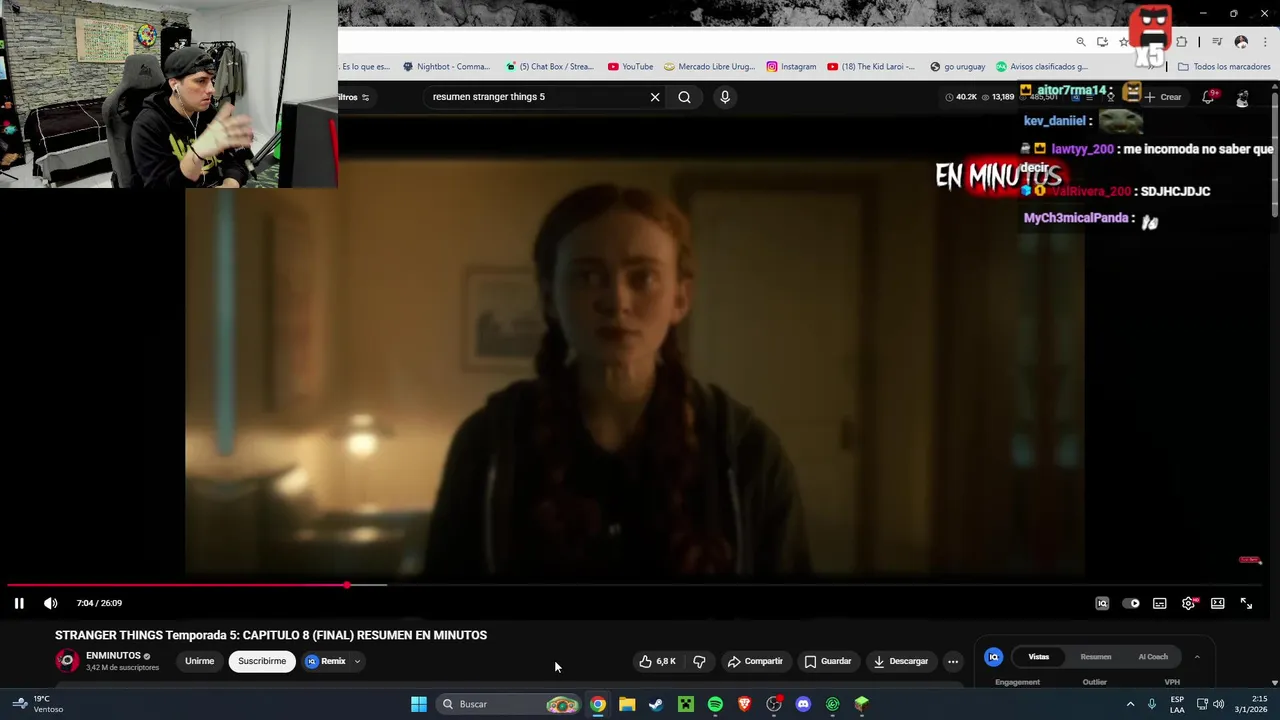Click the Remix button
The image size is (1280, 720).
click(326, 661)
